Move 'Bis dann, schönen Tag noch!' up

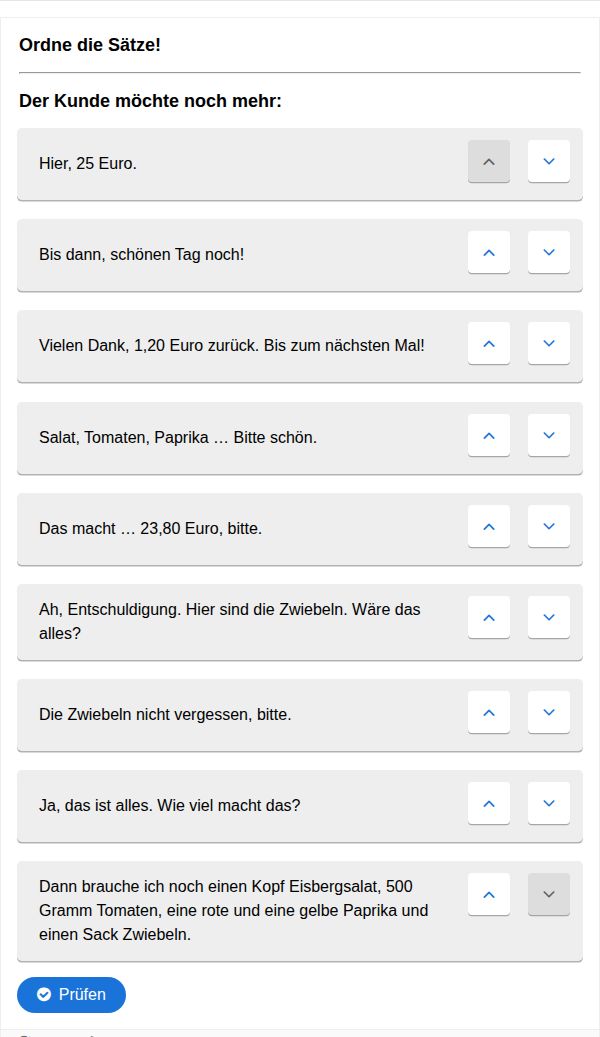coord(489,252)
